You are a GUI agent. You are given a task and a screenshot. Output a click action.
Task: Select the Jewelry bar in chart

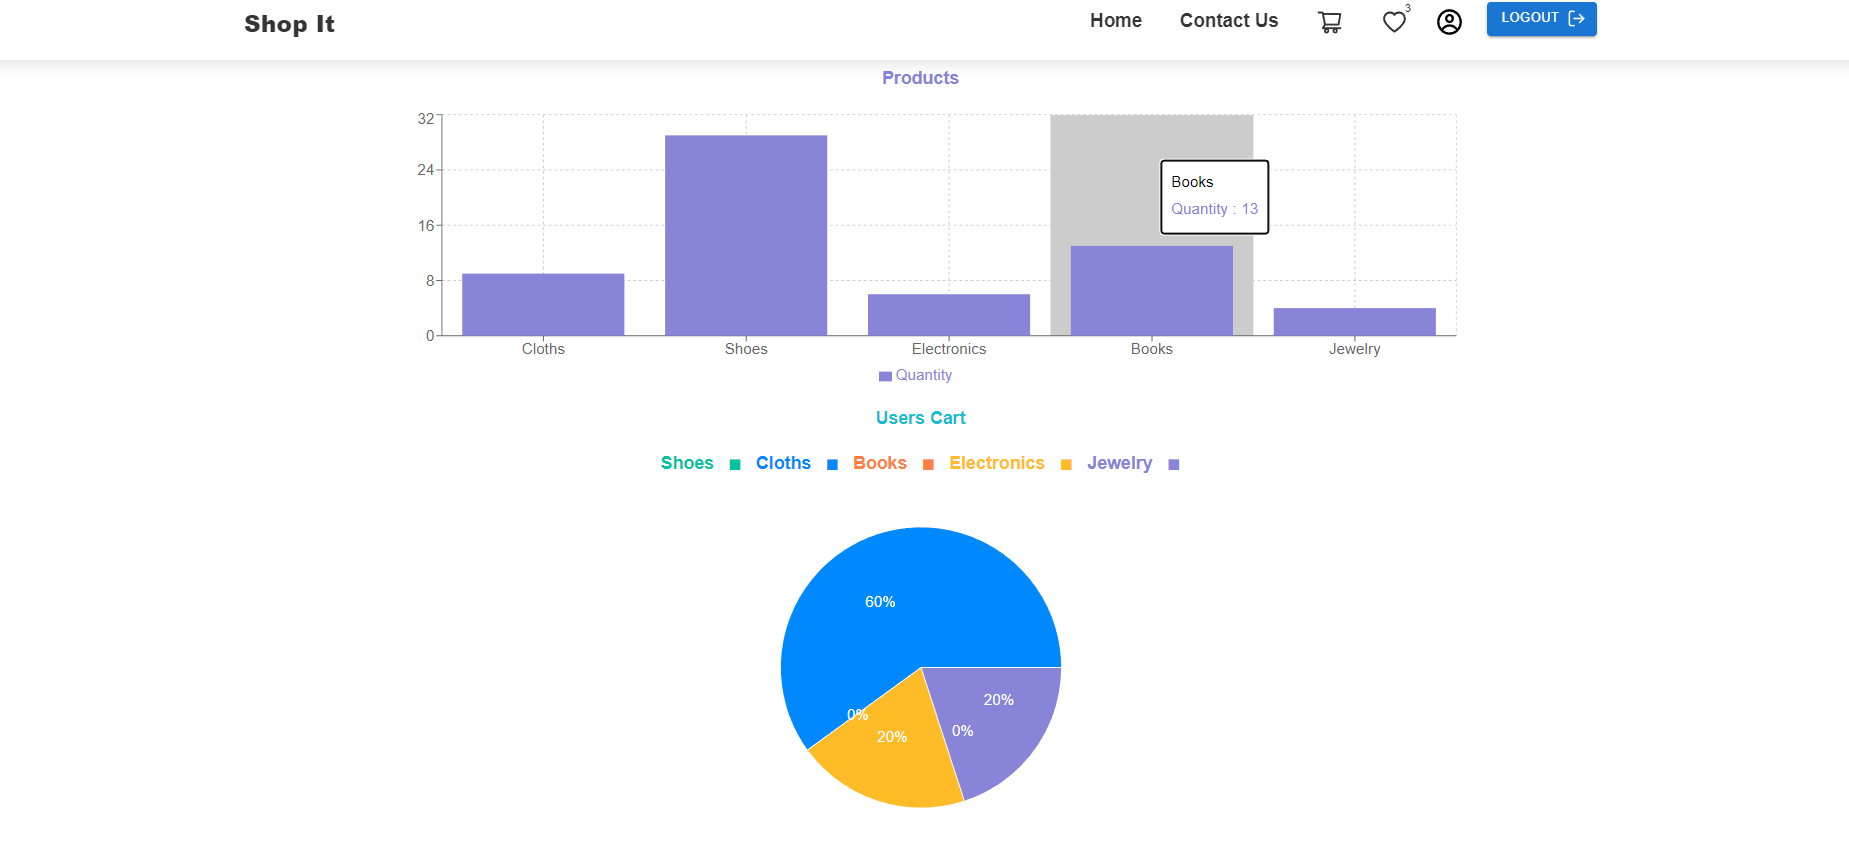(1354, 321)
